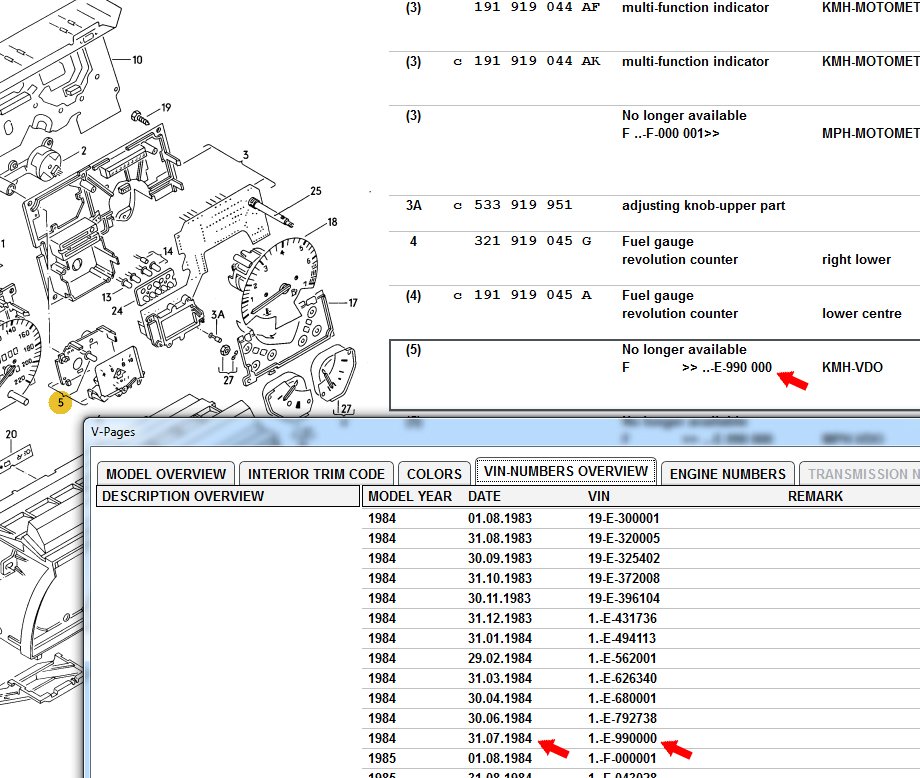Open the ENGINE NUMBERS tab
The height and width of the screenshot is (778, 920).
click(x=728, y=473)
